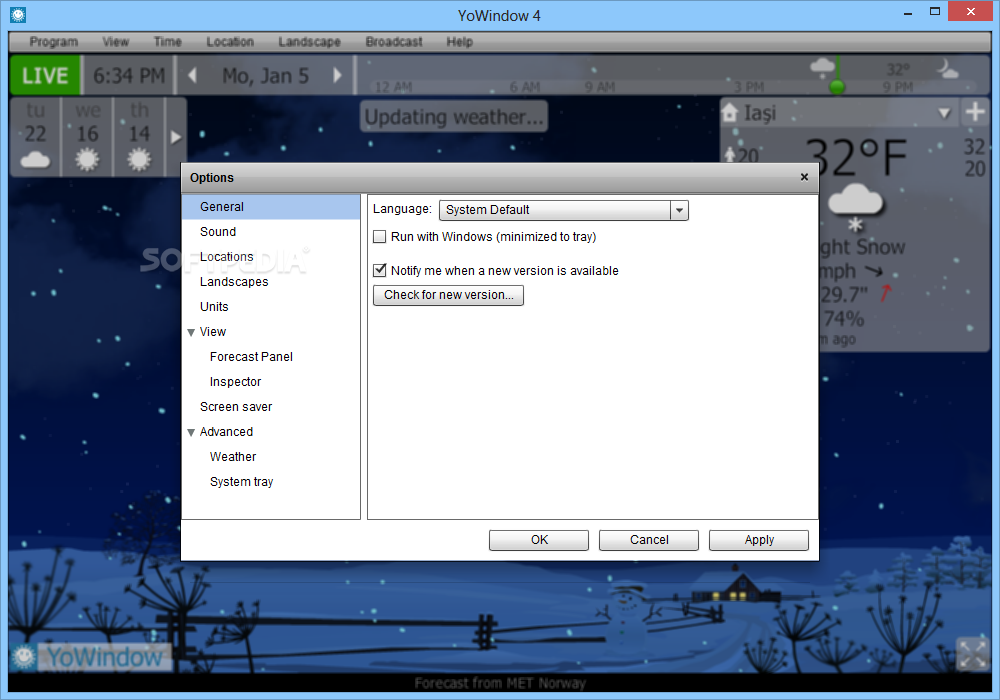Click Check for new version button
Viewport: 1000px width, 700px height.
(448, 295)
